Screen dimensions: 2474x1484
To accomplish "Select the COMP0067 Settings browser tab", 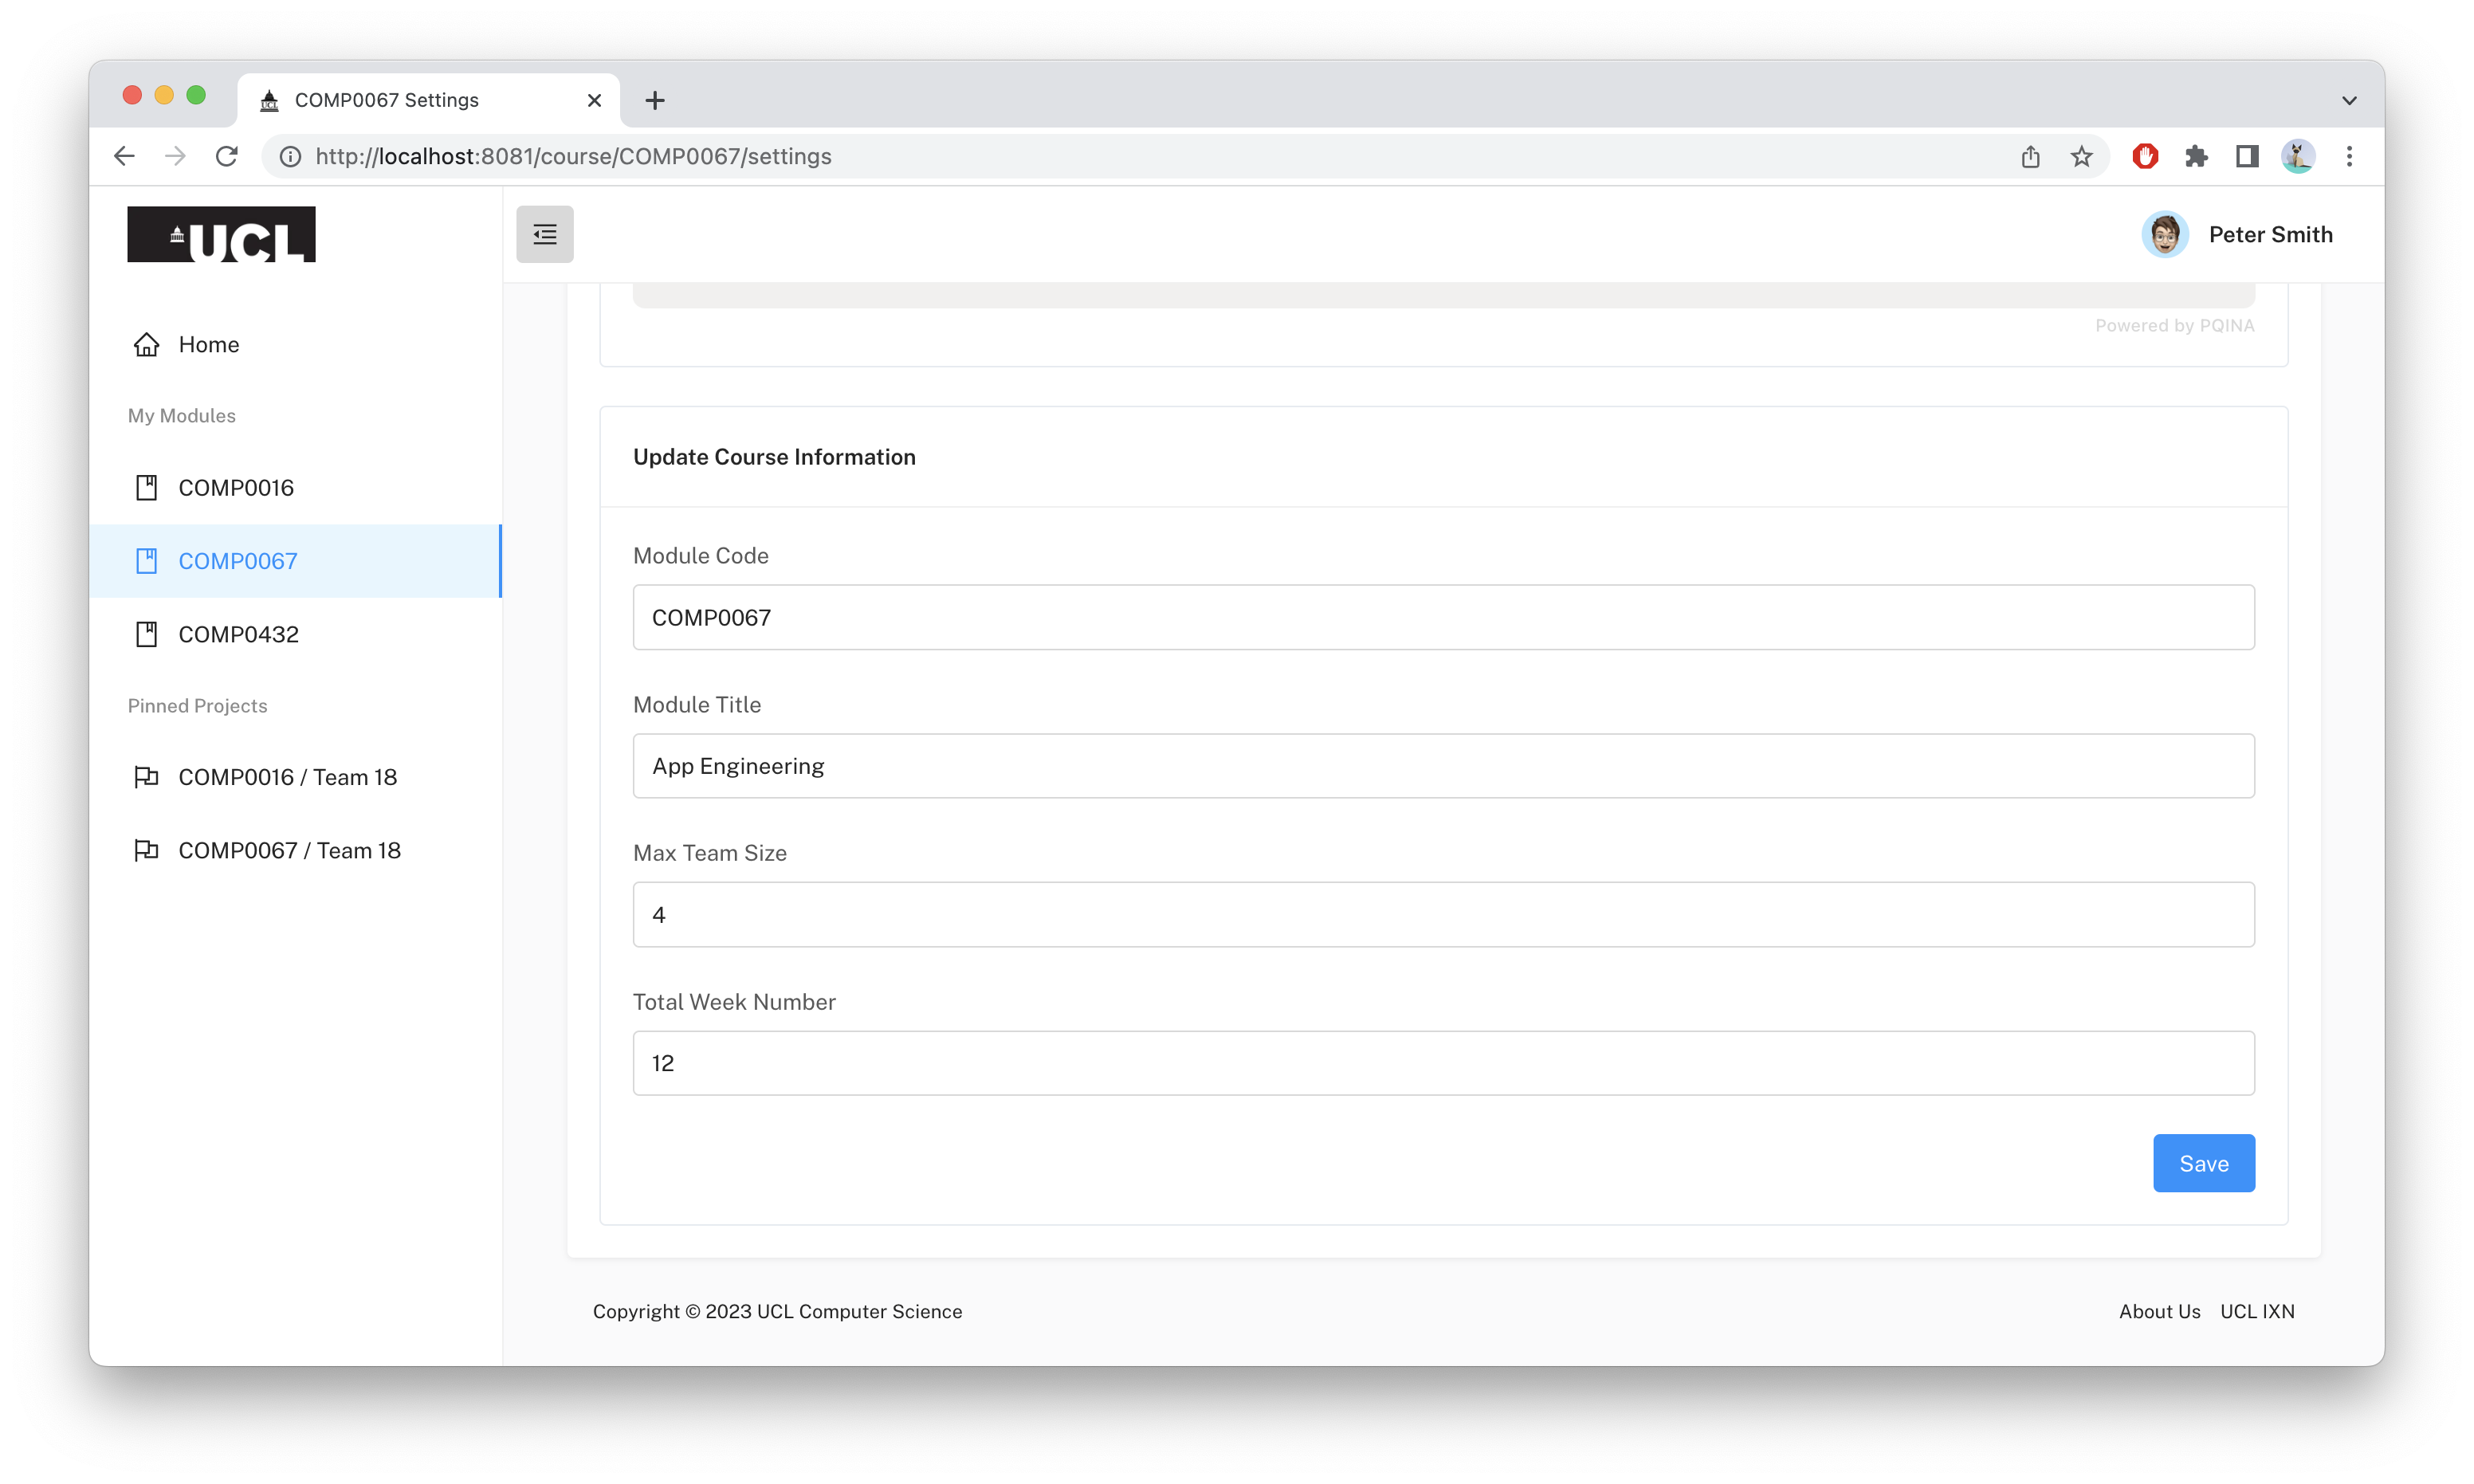I will (x=428, y=100).
